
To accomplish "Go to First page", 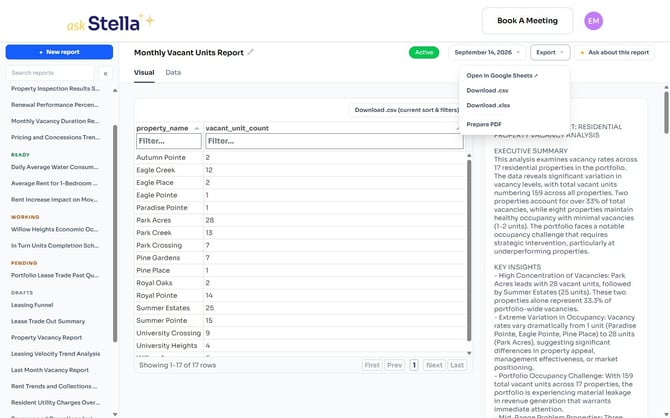I will pos(372,365).
